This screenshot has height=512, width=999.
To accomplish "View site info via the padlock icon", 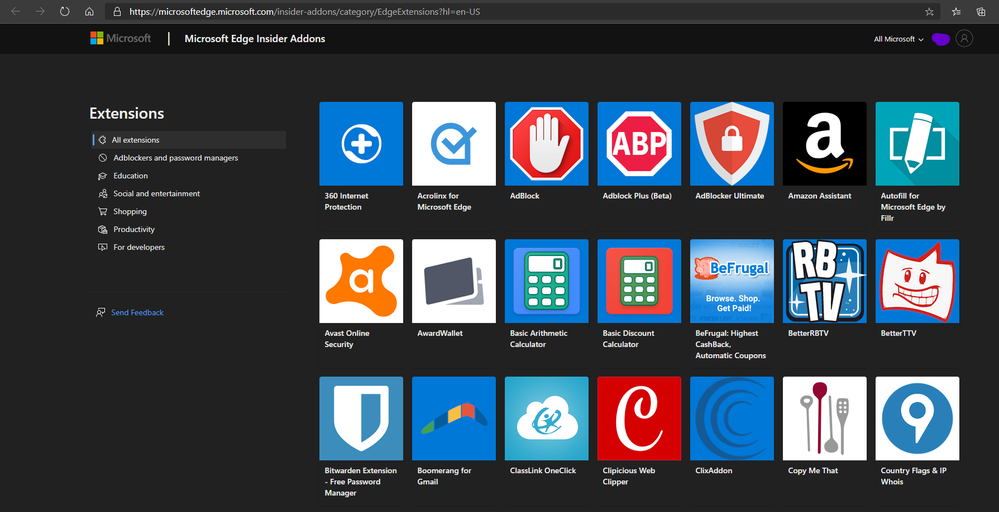I will tap(117, 11).
